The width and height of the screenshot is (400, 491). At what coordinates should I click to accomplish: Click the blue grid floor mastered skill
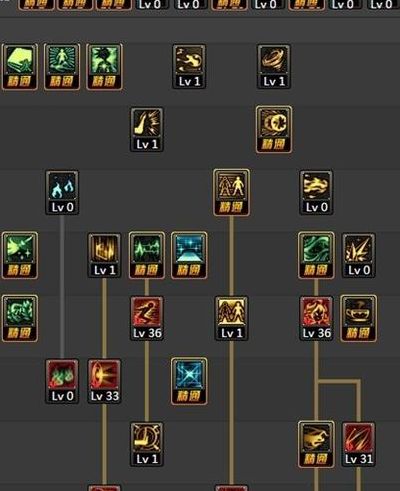point(189,255)
